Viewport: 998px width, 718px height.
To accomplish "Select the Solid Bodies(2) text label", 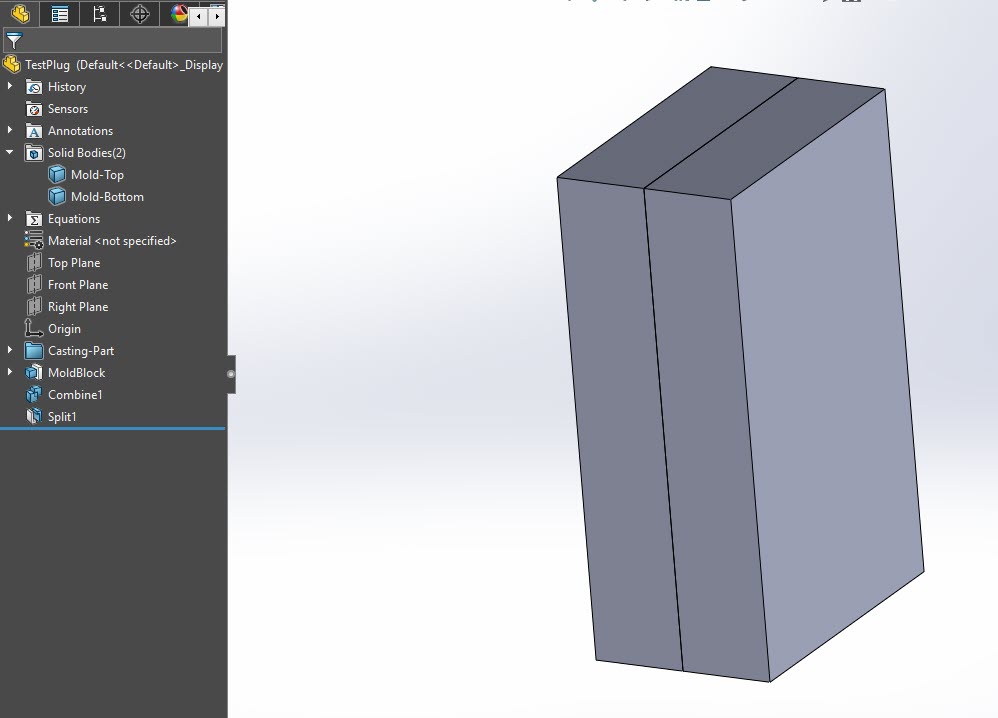I will (x=87, y=153).
